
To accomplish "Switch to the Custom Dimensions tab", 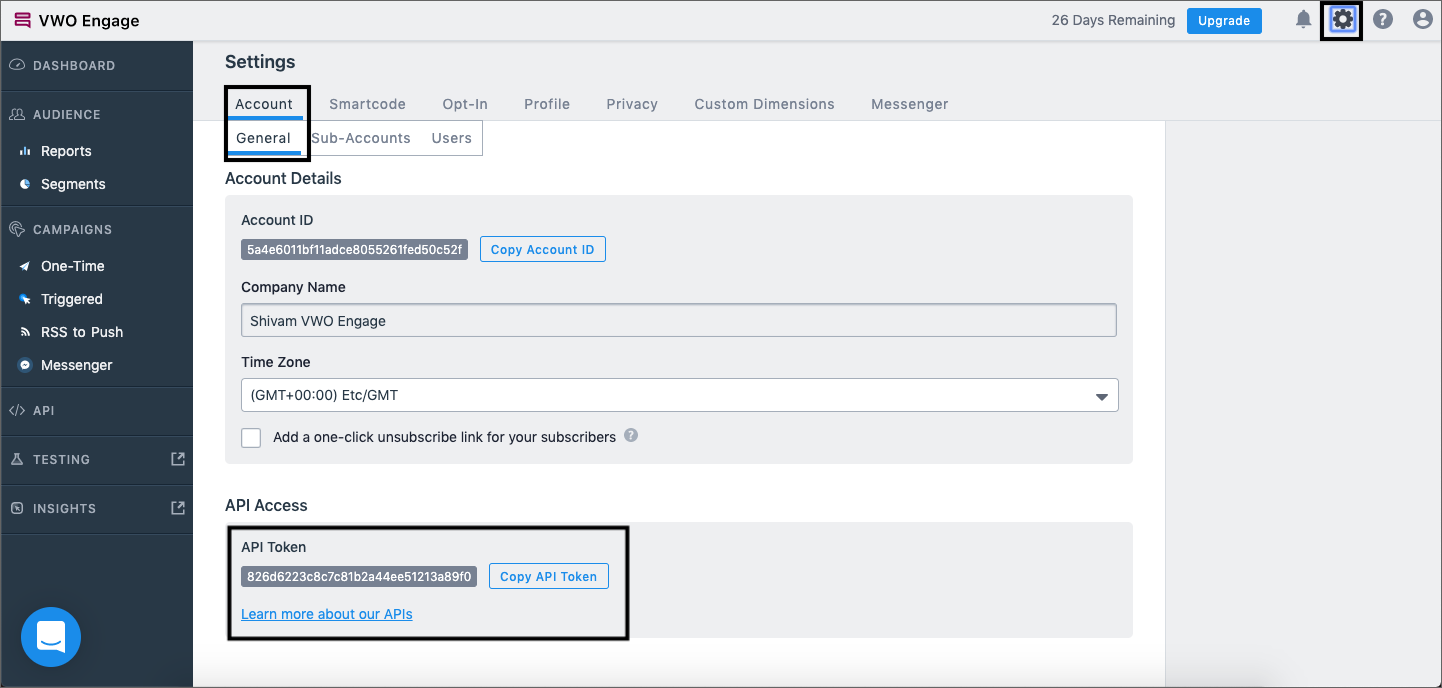I will [x=764, y=104].
